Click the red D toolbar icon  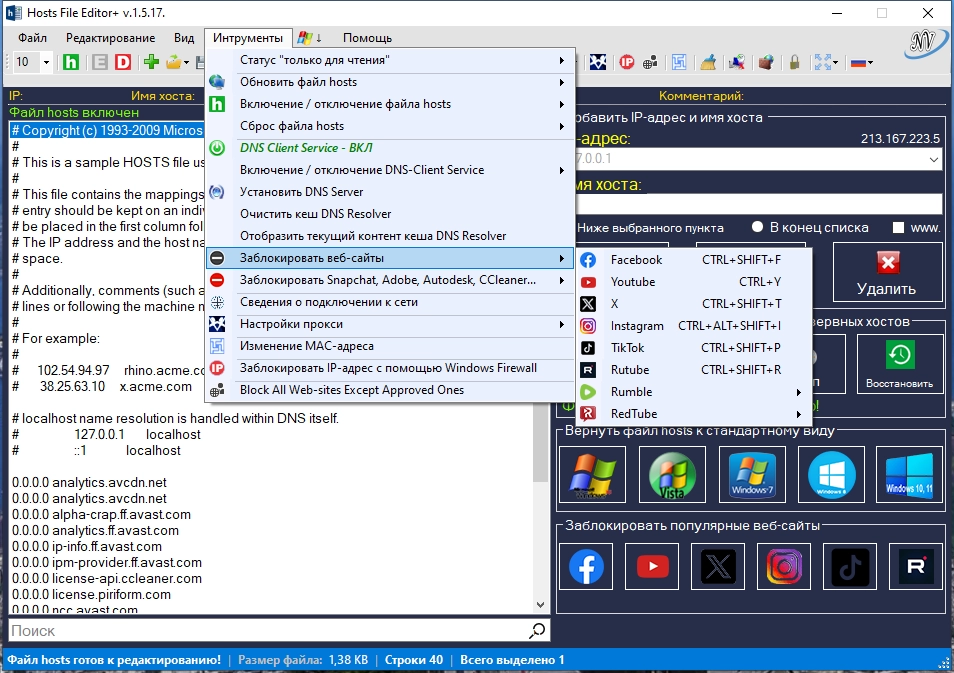tap(123, 62)
